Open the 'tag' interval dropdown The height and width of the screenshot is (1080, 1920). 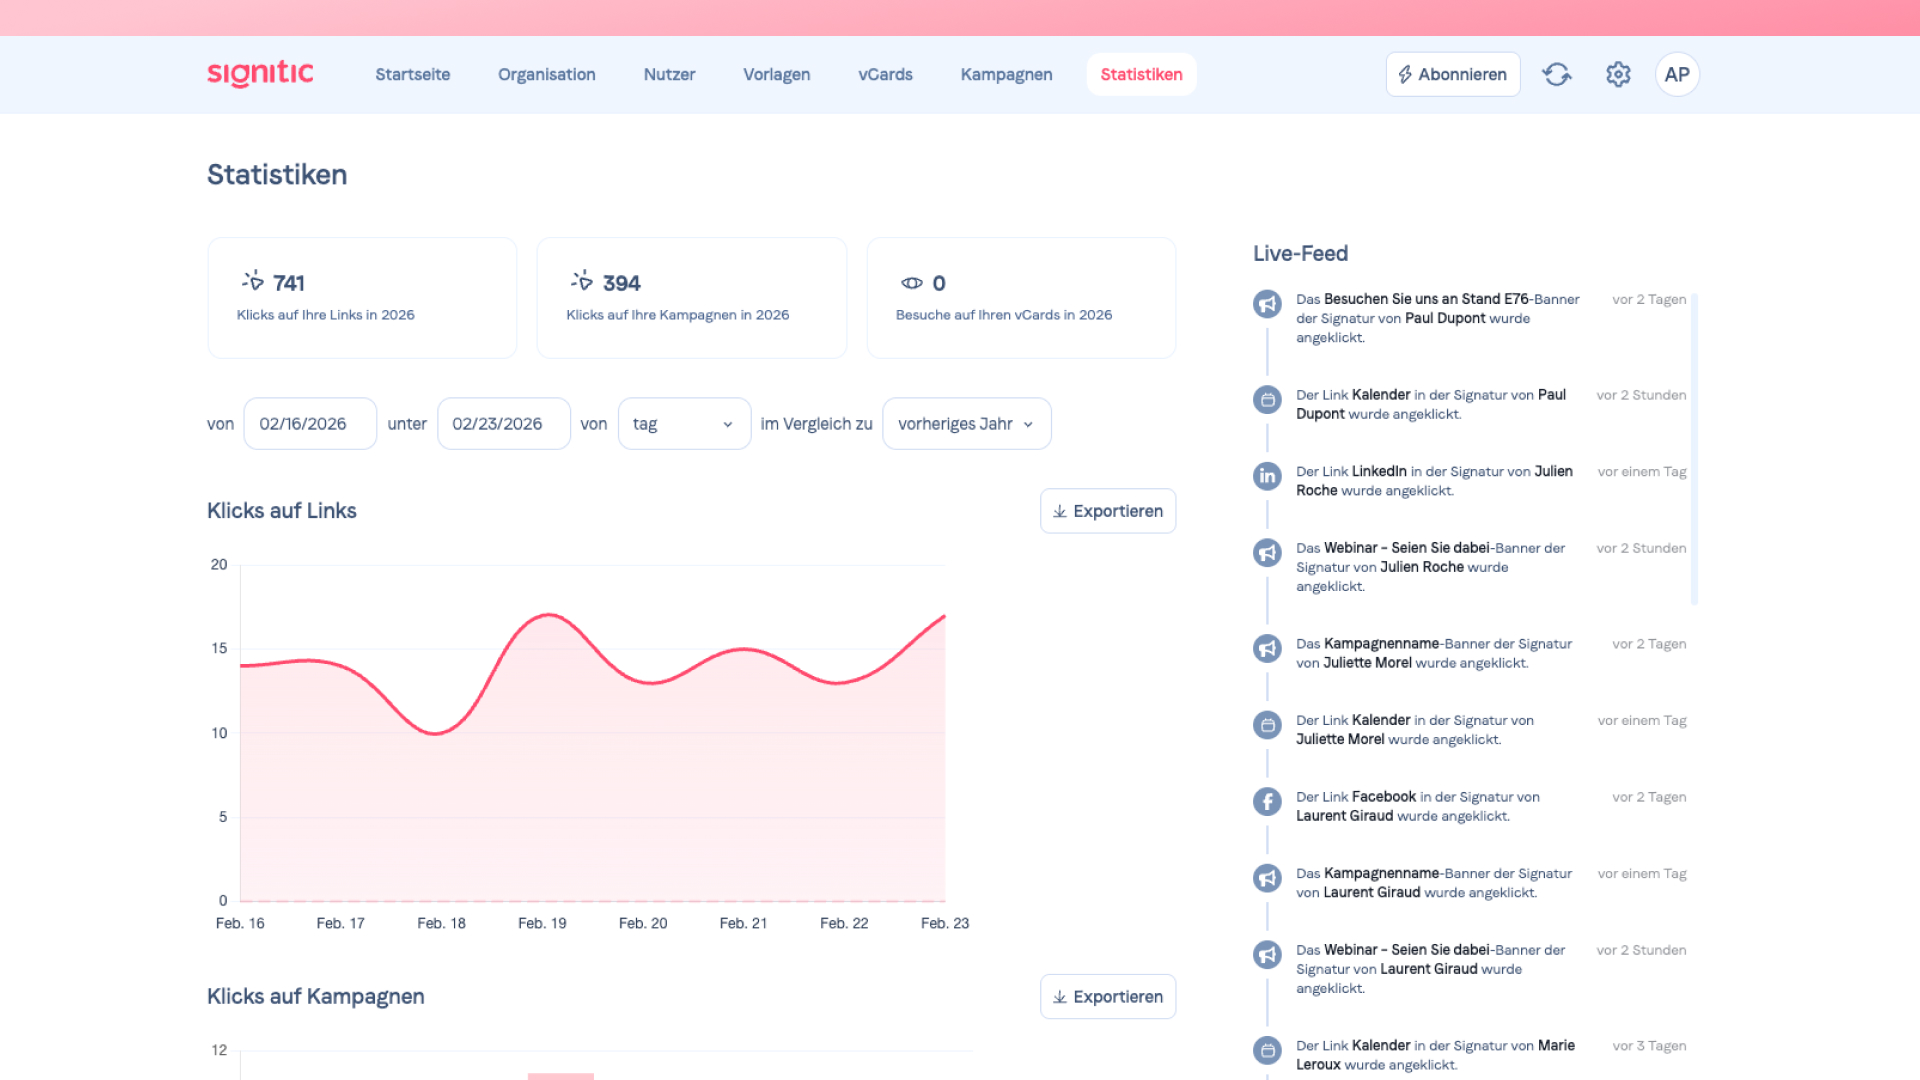click(x=684, y=424)
